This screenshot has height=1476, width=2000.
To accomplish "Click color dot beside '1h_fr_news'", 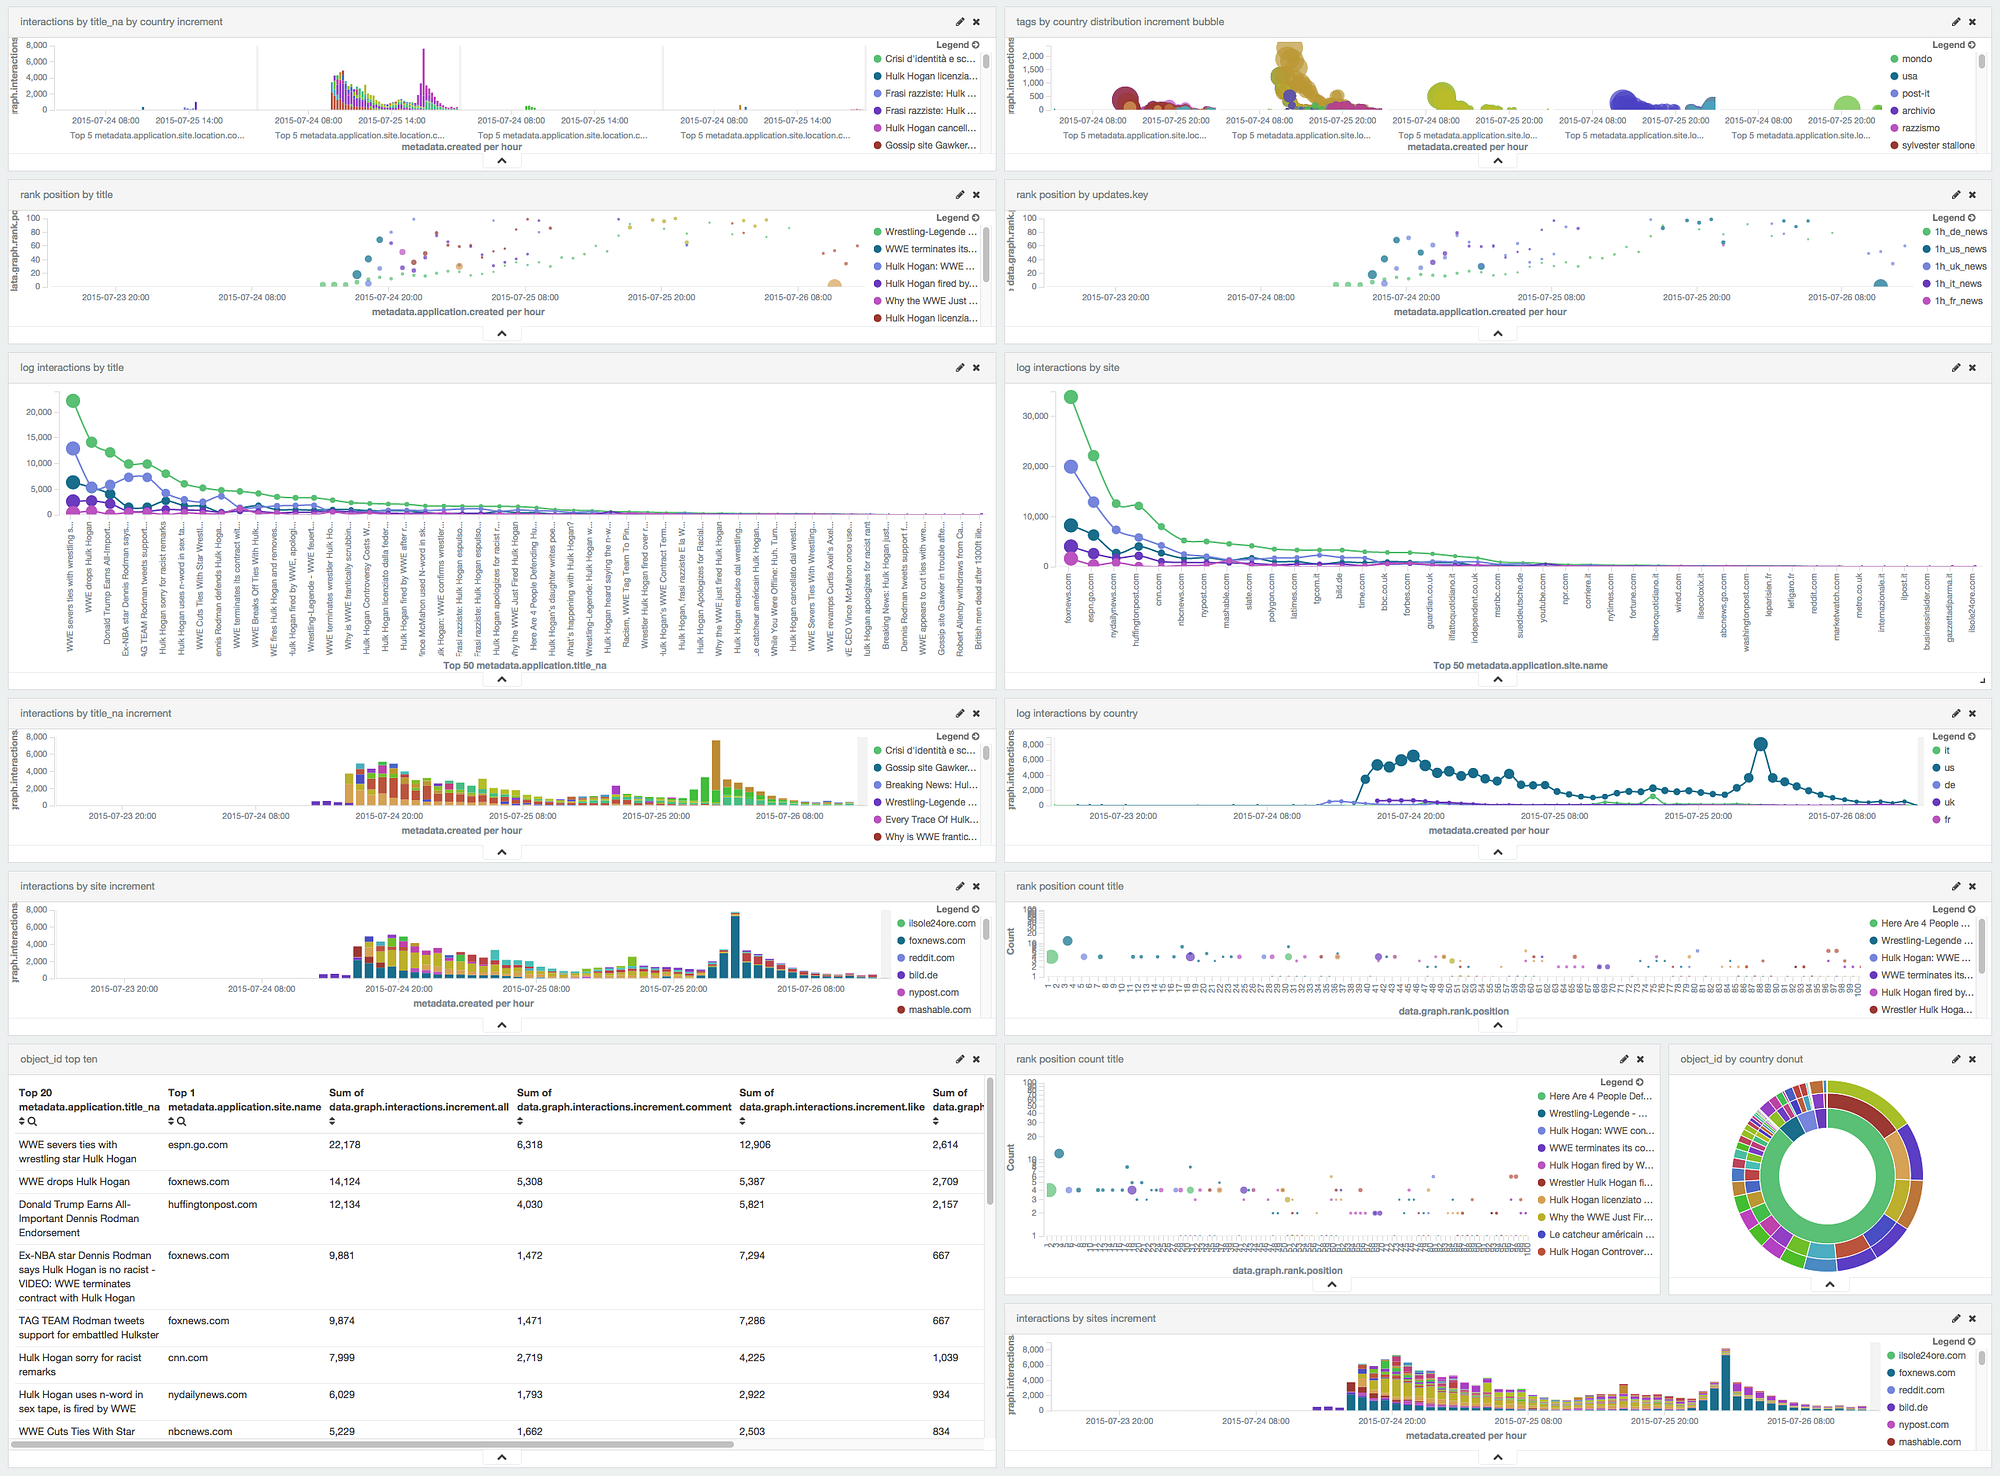I will click(1927, 301).
